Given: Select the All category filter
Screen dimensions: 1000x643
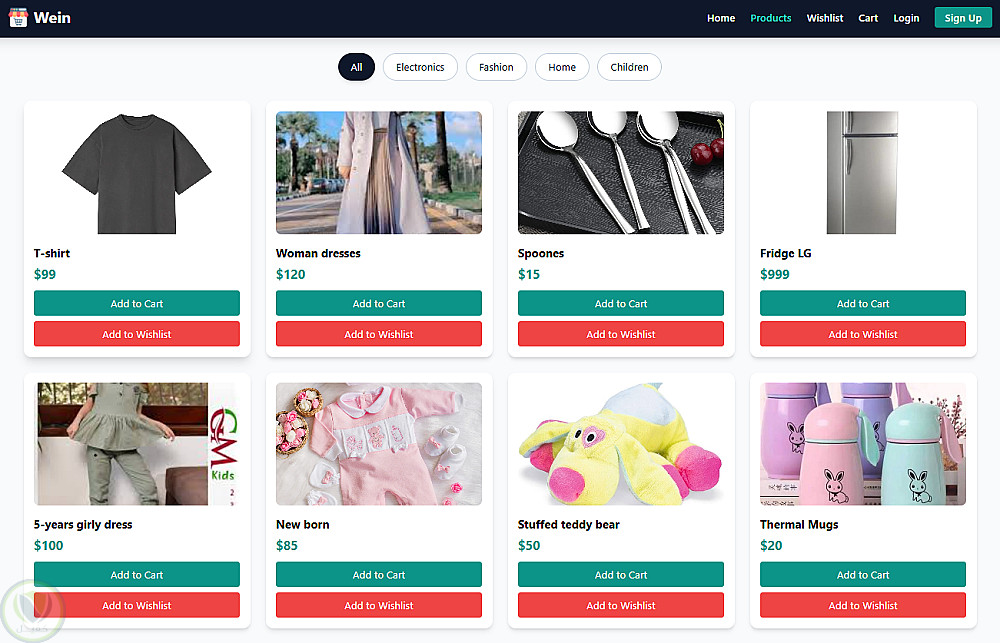Looking at the screenshot, I should click(357, 67).
